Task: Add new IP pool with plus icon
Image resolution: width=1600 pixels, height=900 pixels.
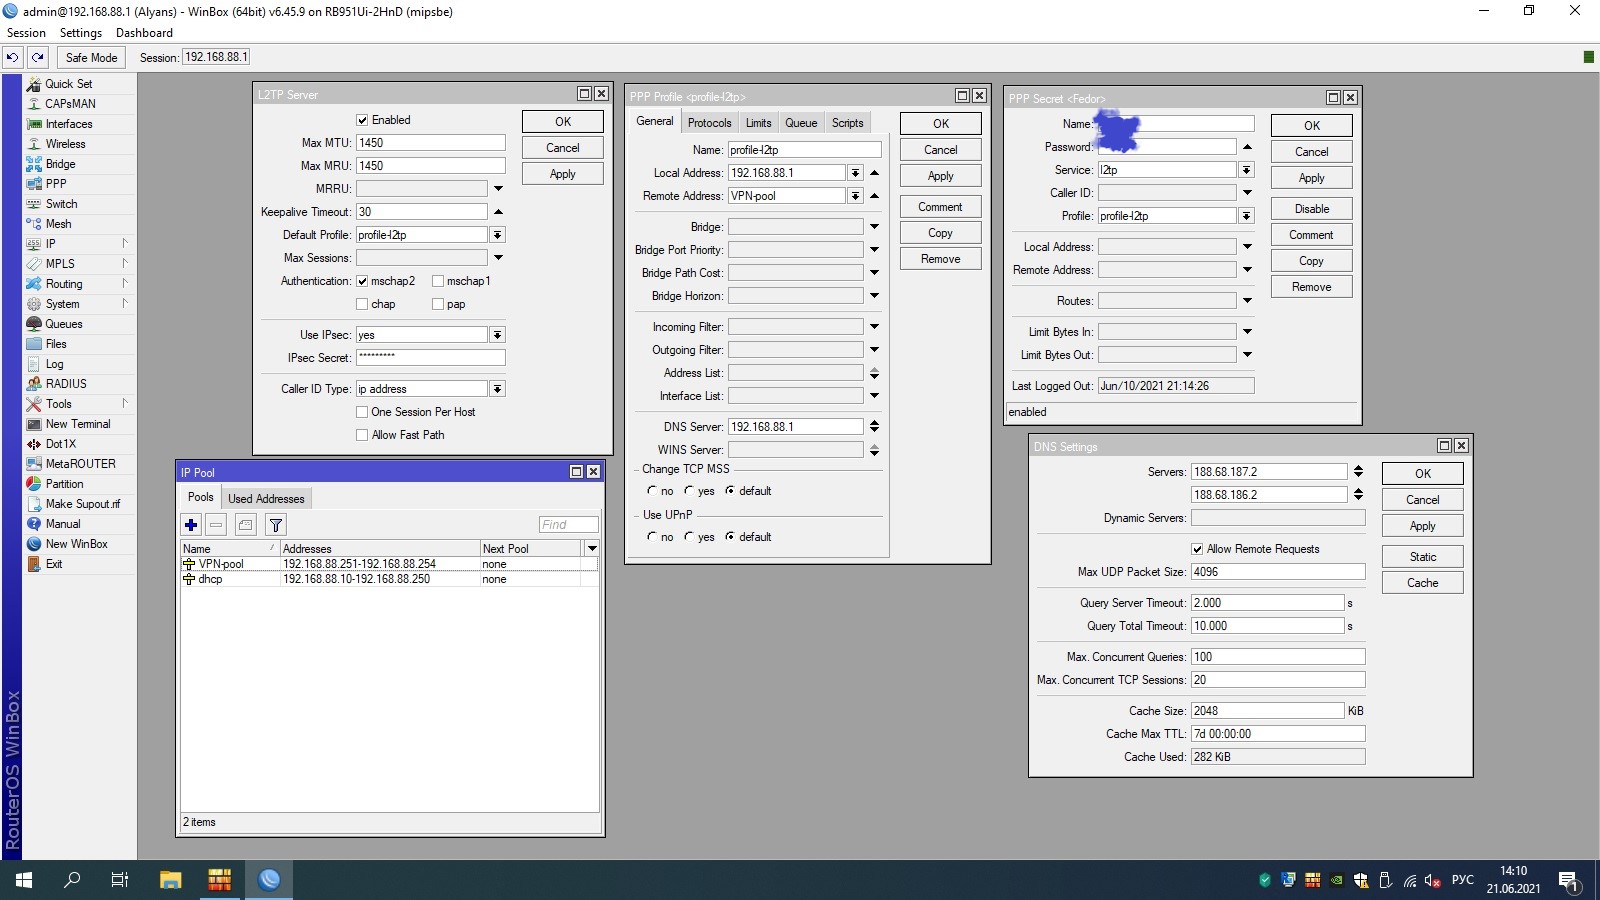Action: (x=191, y=524)
